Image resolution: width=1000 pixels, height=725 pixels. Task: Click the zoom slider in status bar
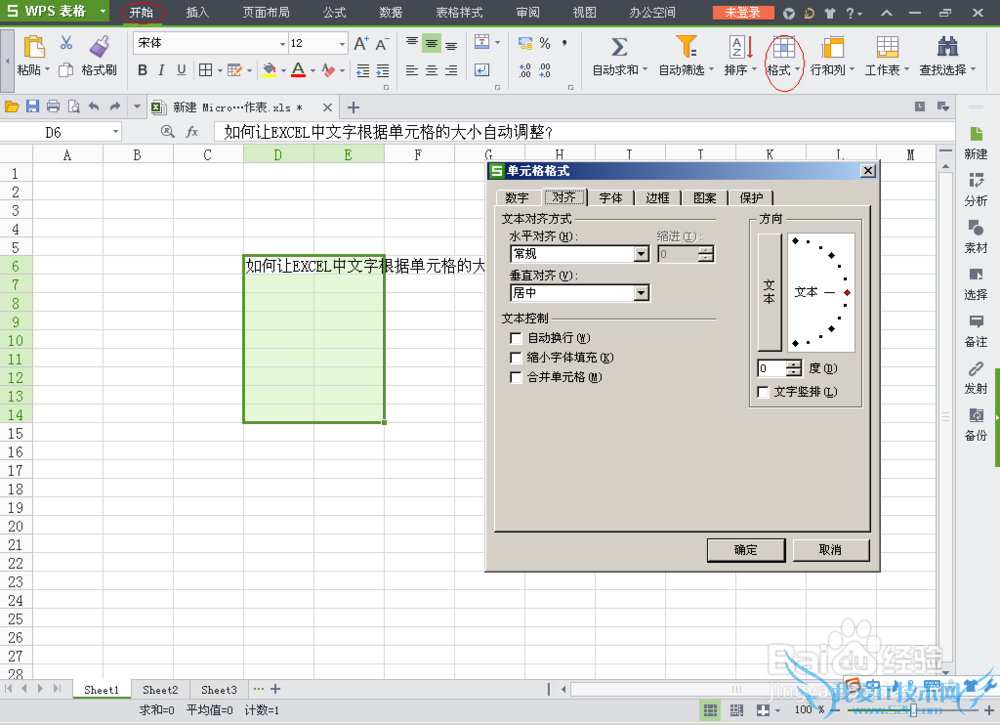pyautogui.click(x=880, y=709)
